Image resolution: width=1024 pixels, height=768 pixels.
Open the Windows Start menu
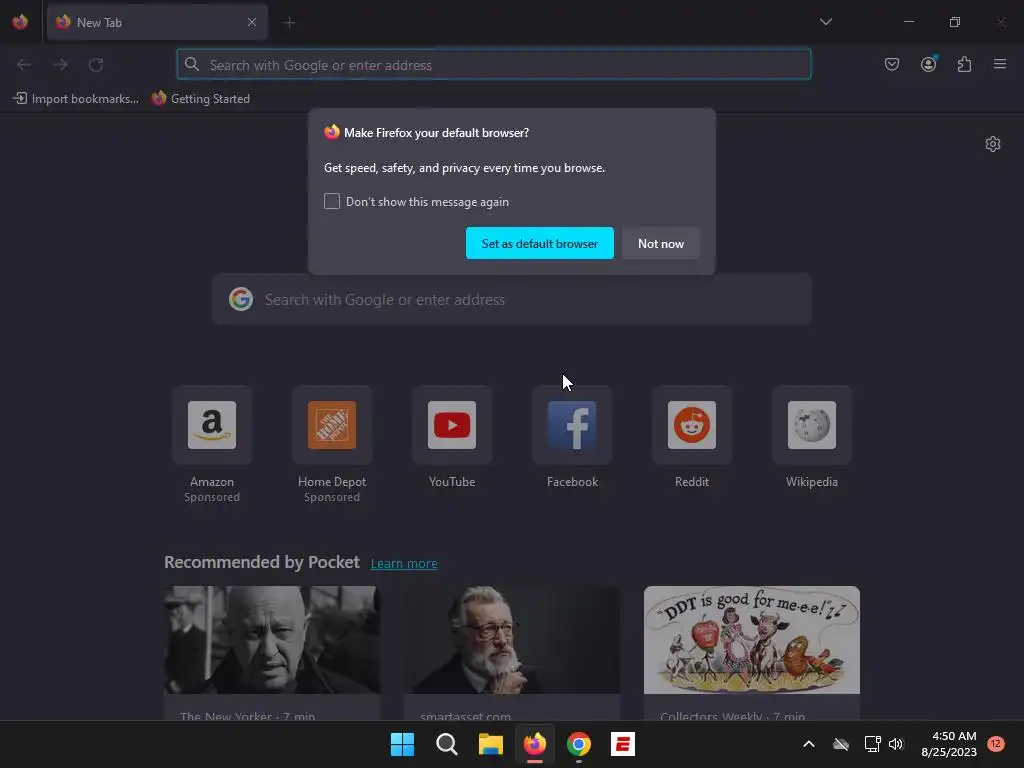tap(402, 744)
